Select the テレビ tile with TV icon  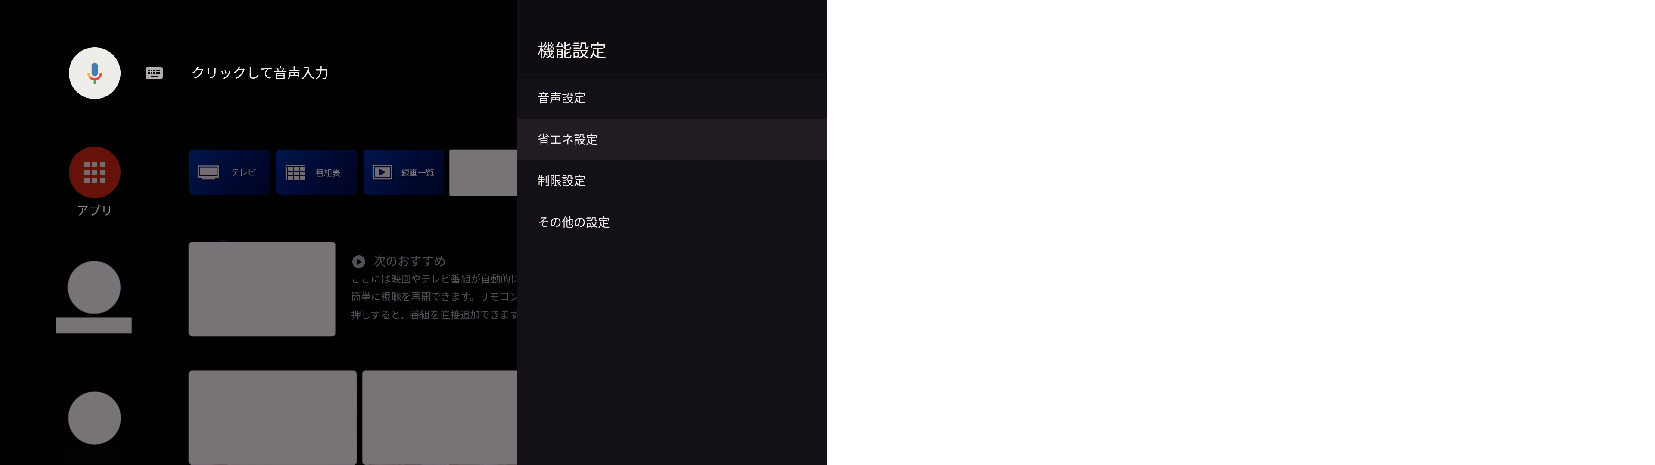click(x=229, y=172)
